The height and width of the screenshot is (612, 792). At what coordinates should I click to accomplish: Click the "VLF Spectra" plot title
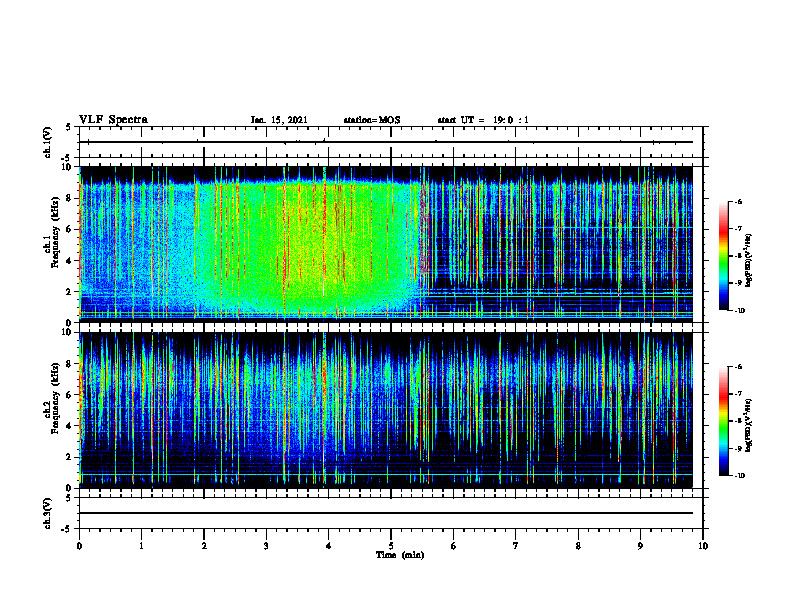(113, 120)
